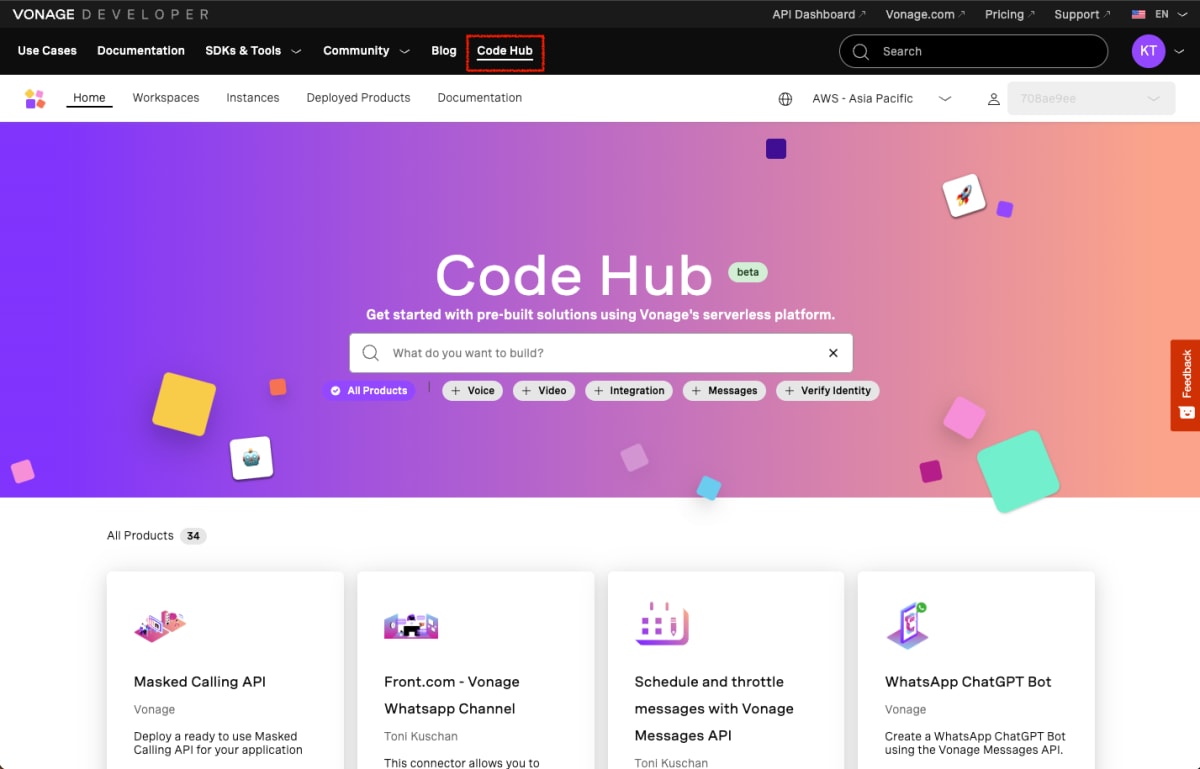
Task: Switch to the Home tab
Action: pos(89,98)
